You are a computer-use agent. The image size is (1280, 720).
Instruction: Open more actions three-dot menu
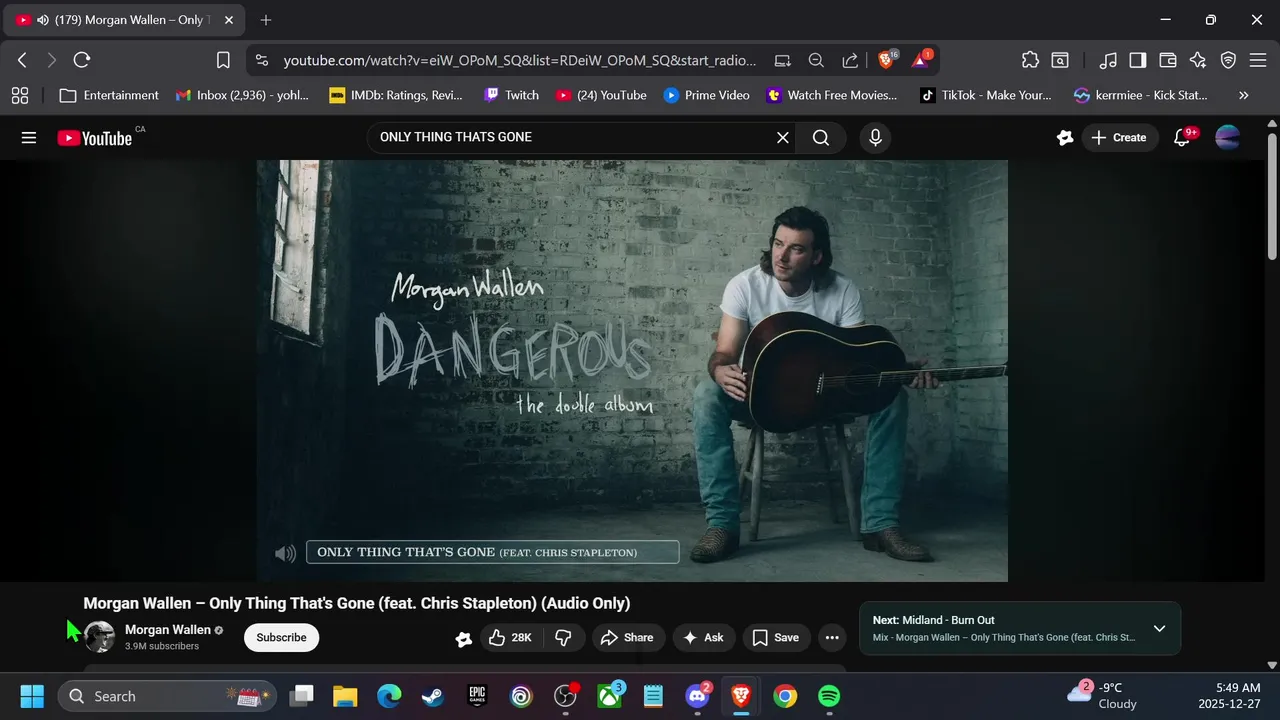(832, 638)
